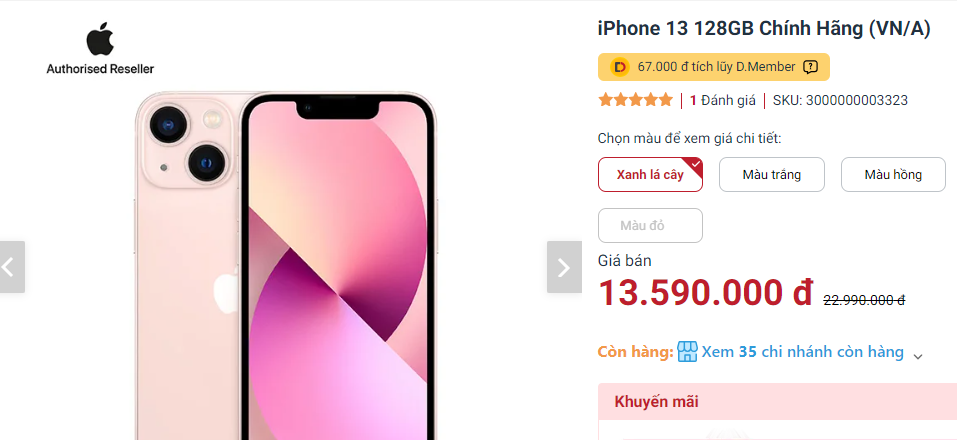Image resolution: width=957 pixels, height=440 pixels.
Task: Select the Màu trắng color option
Action: coord(771,175)
